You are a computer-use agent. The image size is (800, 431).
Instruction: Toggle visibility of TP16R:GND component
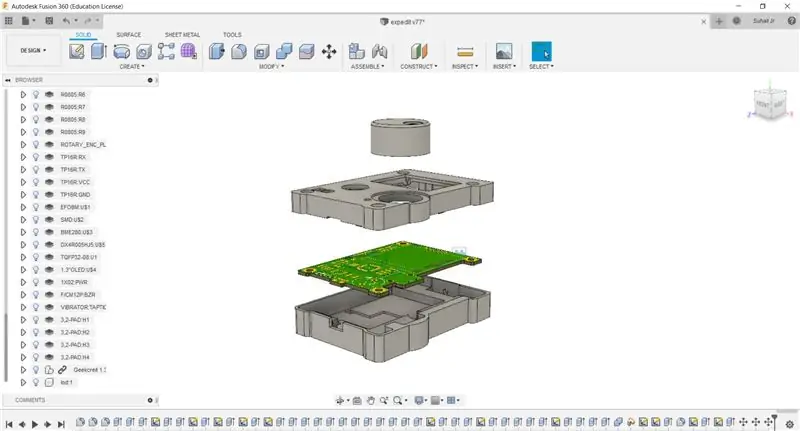click(36, 194)
